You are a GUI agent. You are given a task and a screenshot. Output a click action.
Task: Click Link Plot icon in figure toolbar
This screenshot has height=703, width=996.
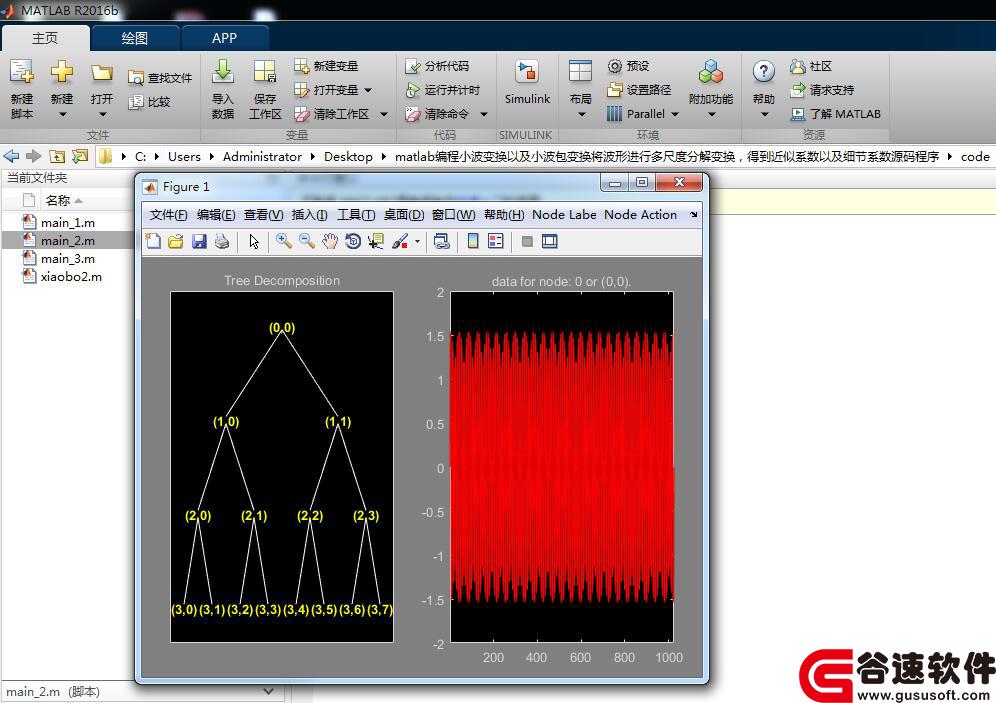click(441, 241)
